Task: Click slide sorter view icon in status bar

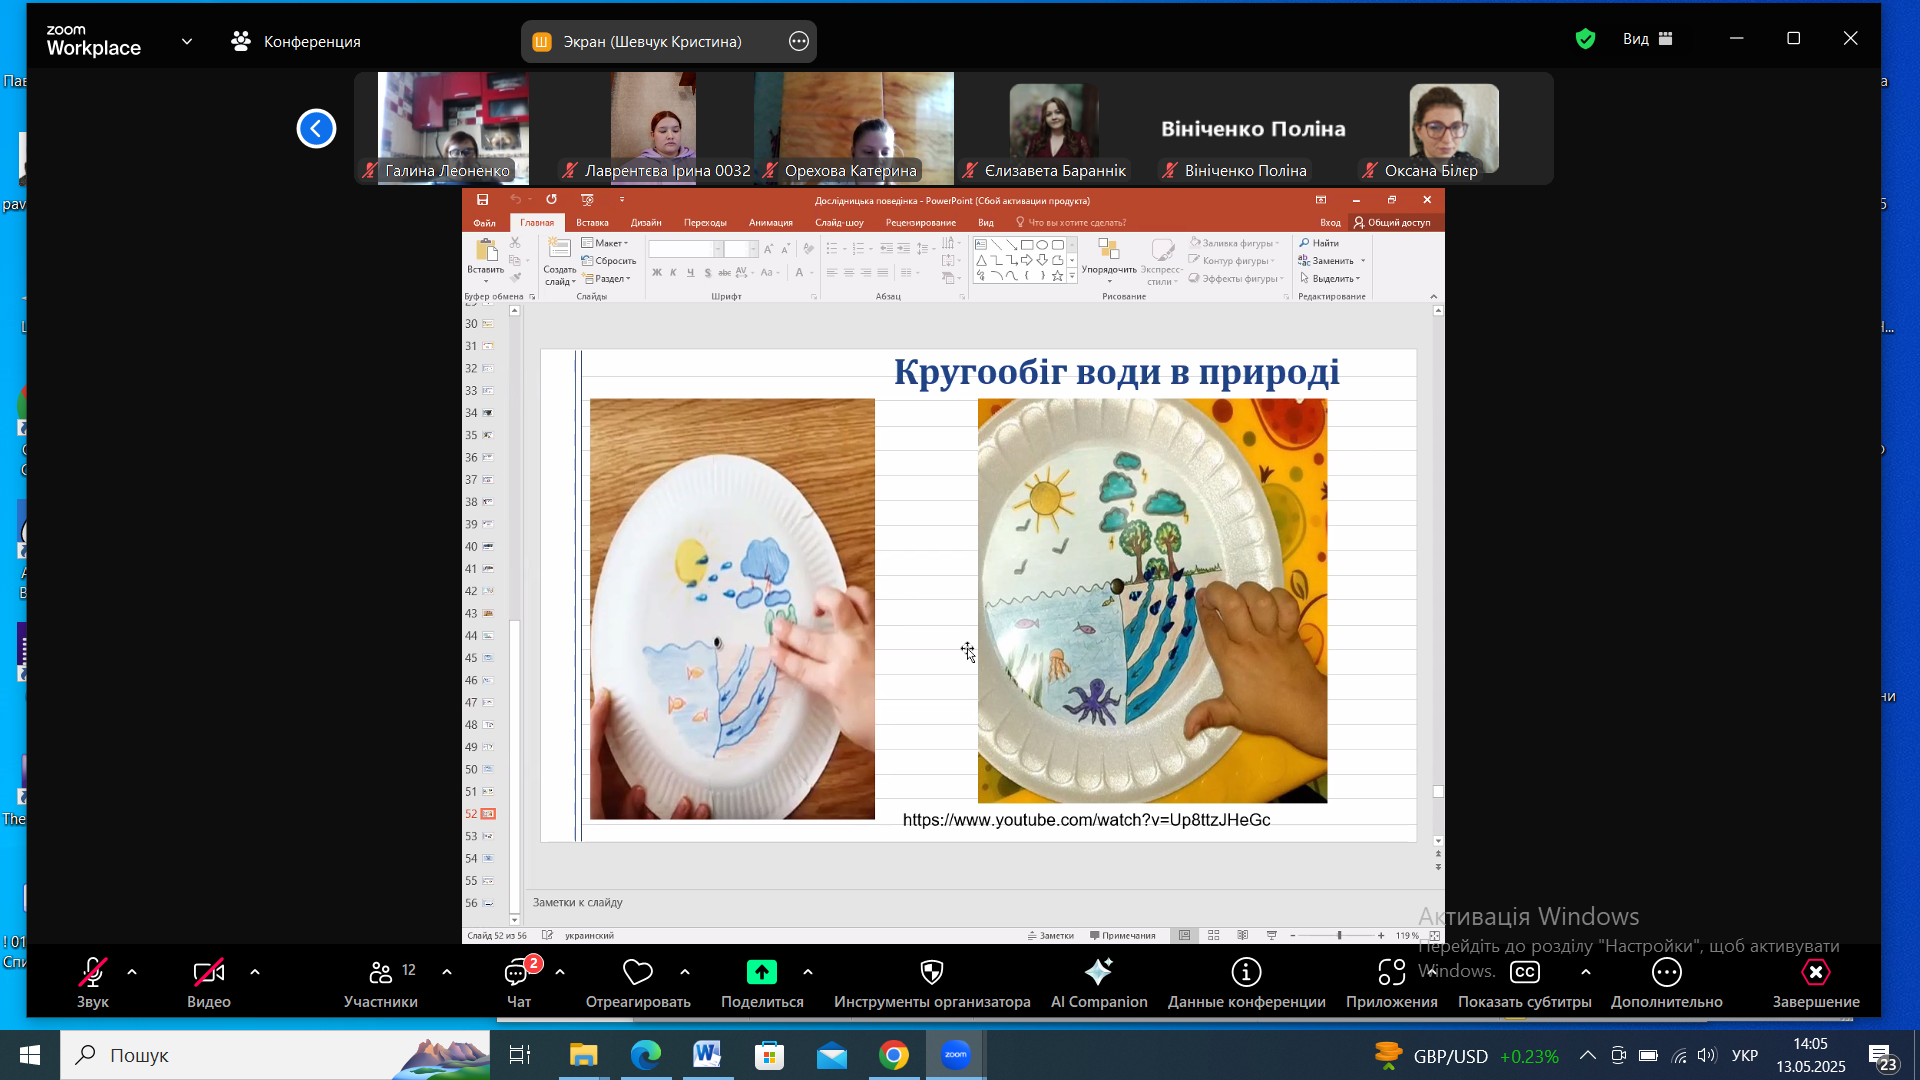Action: (x=1214, y=936)
